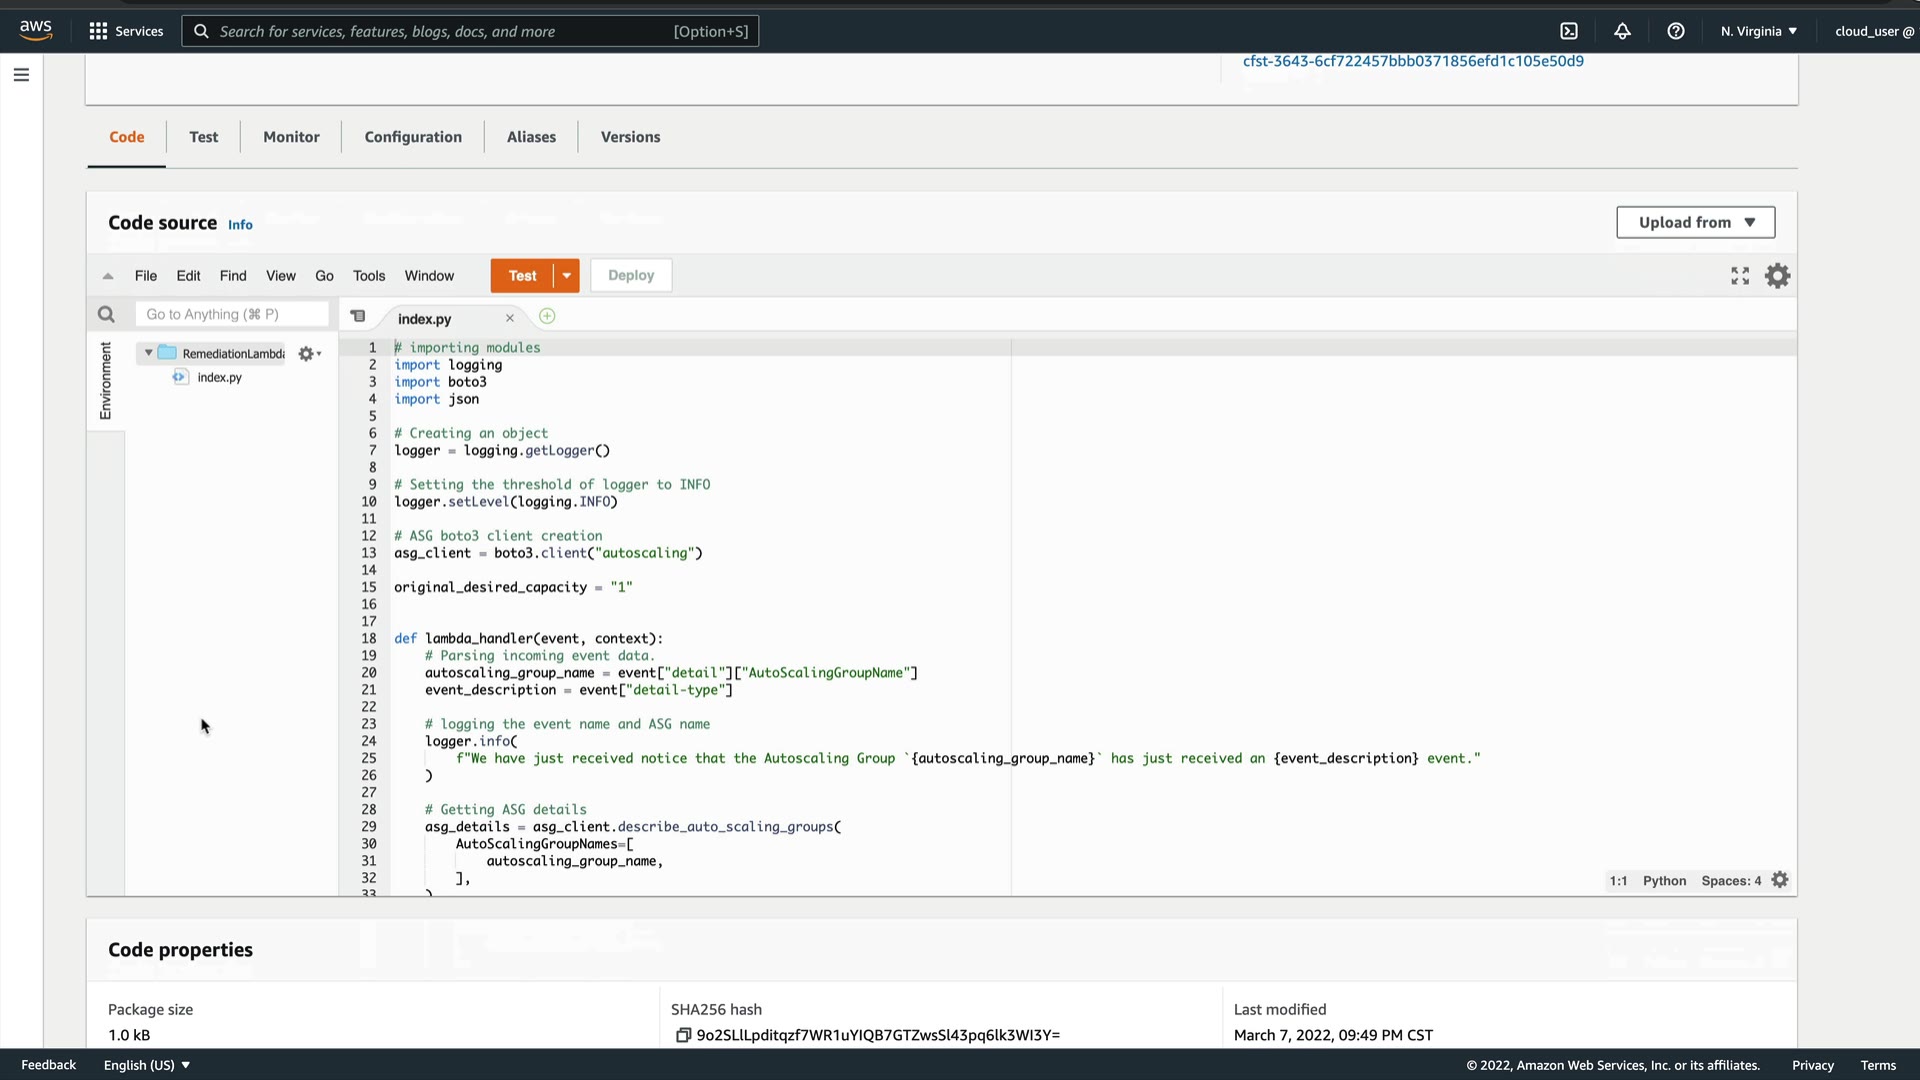Click the editor search magnifier icon
Viewport: 1920px width, 1080px height.
click(x=106, y=315)
